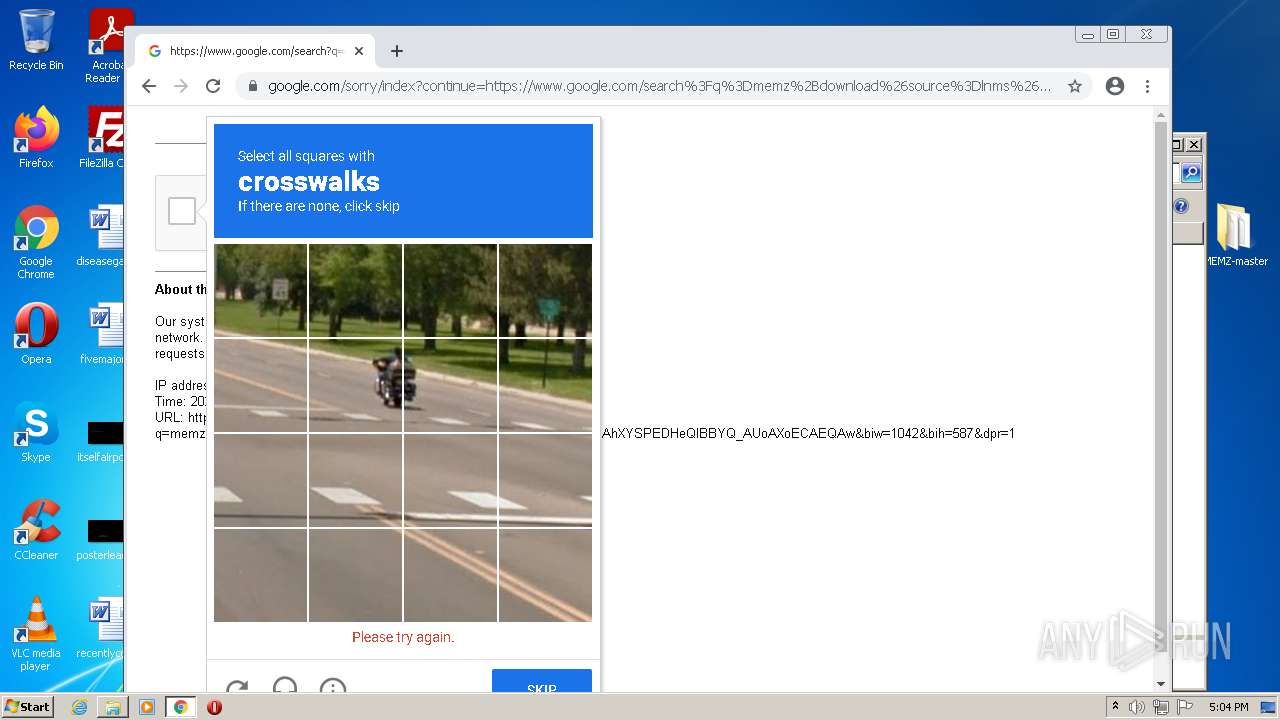
Task: Open captcha help information icon
Action: [x=333, y=687]
